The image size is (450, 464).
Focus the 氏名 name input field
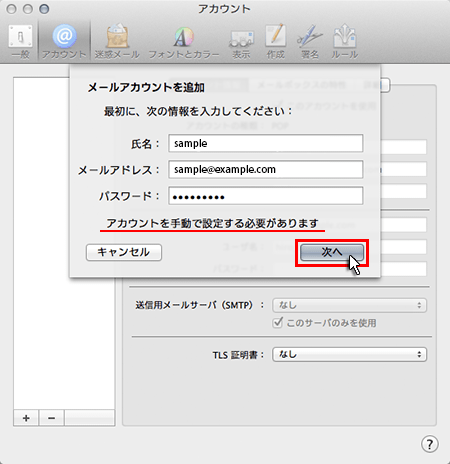266,143
